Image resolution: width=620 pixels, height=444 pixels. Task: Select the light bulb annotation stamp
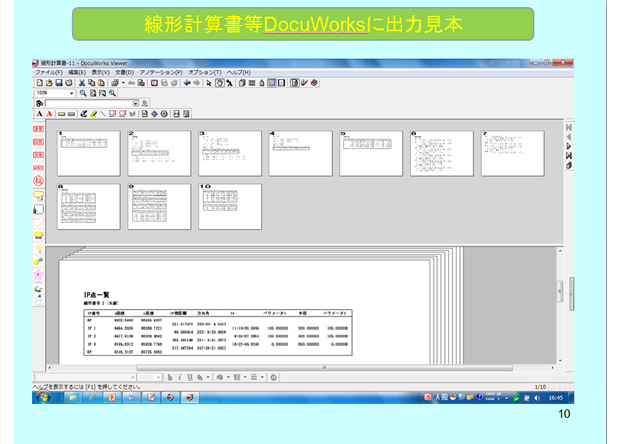(38, 249)
